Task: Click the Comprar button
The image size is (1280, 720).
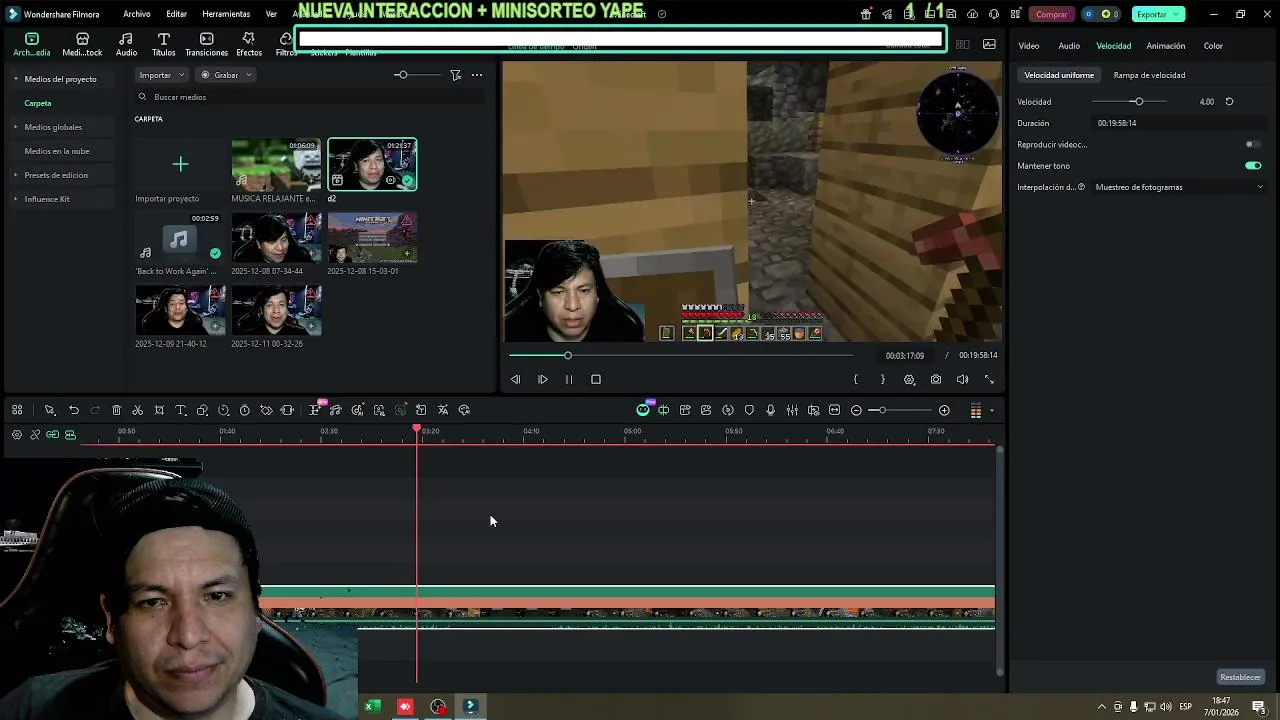Action: point(1051,14)
